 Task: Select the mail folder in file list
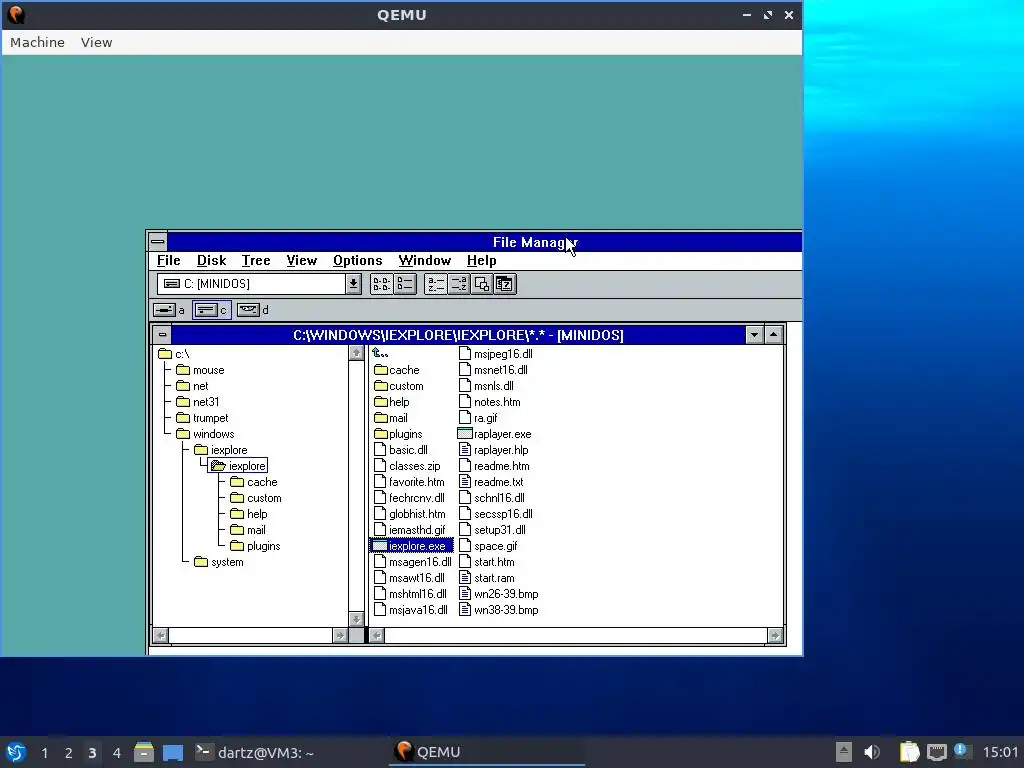pyautogui.click(x=391, y=418)
